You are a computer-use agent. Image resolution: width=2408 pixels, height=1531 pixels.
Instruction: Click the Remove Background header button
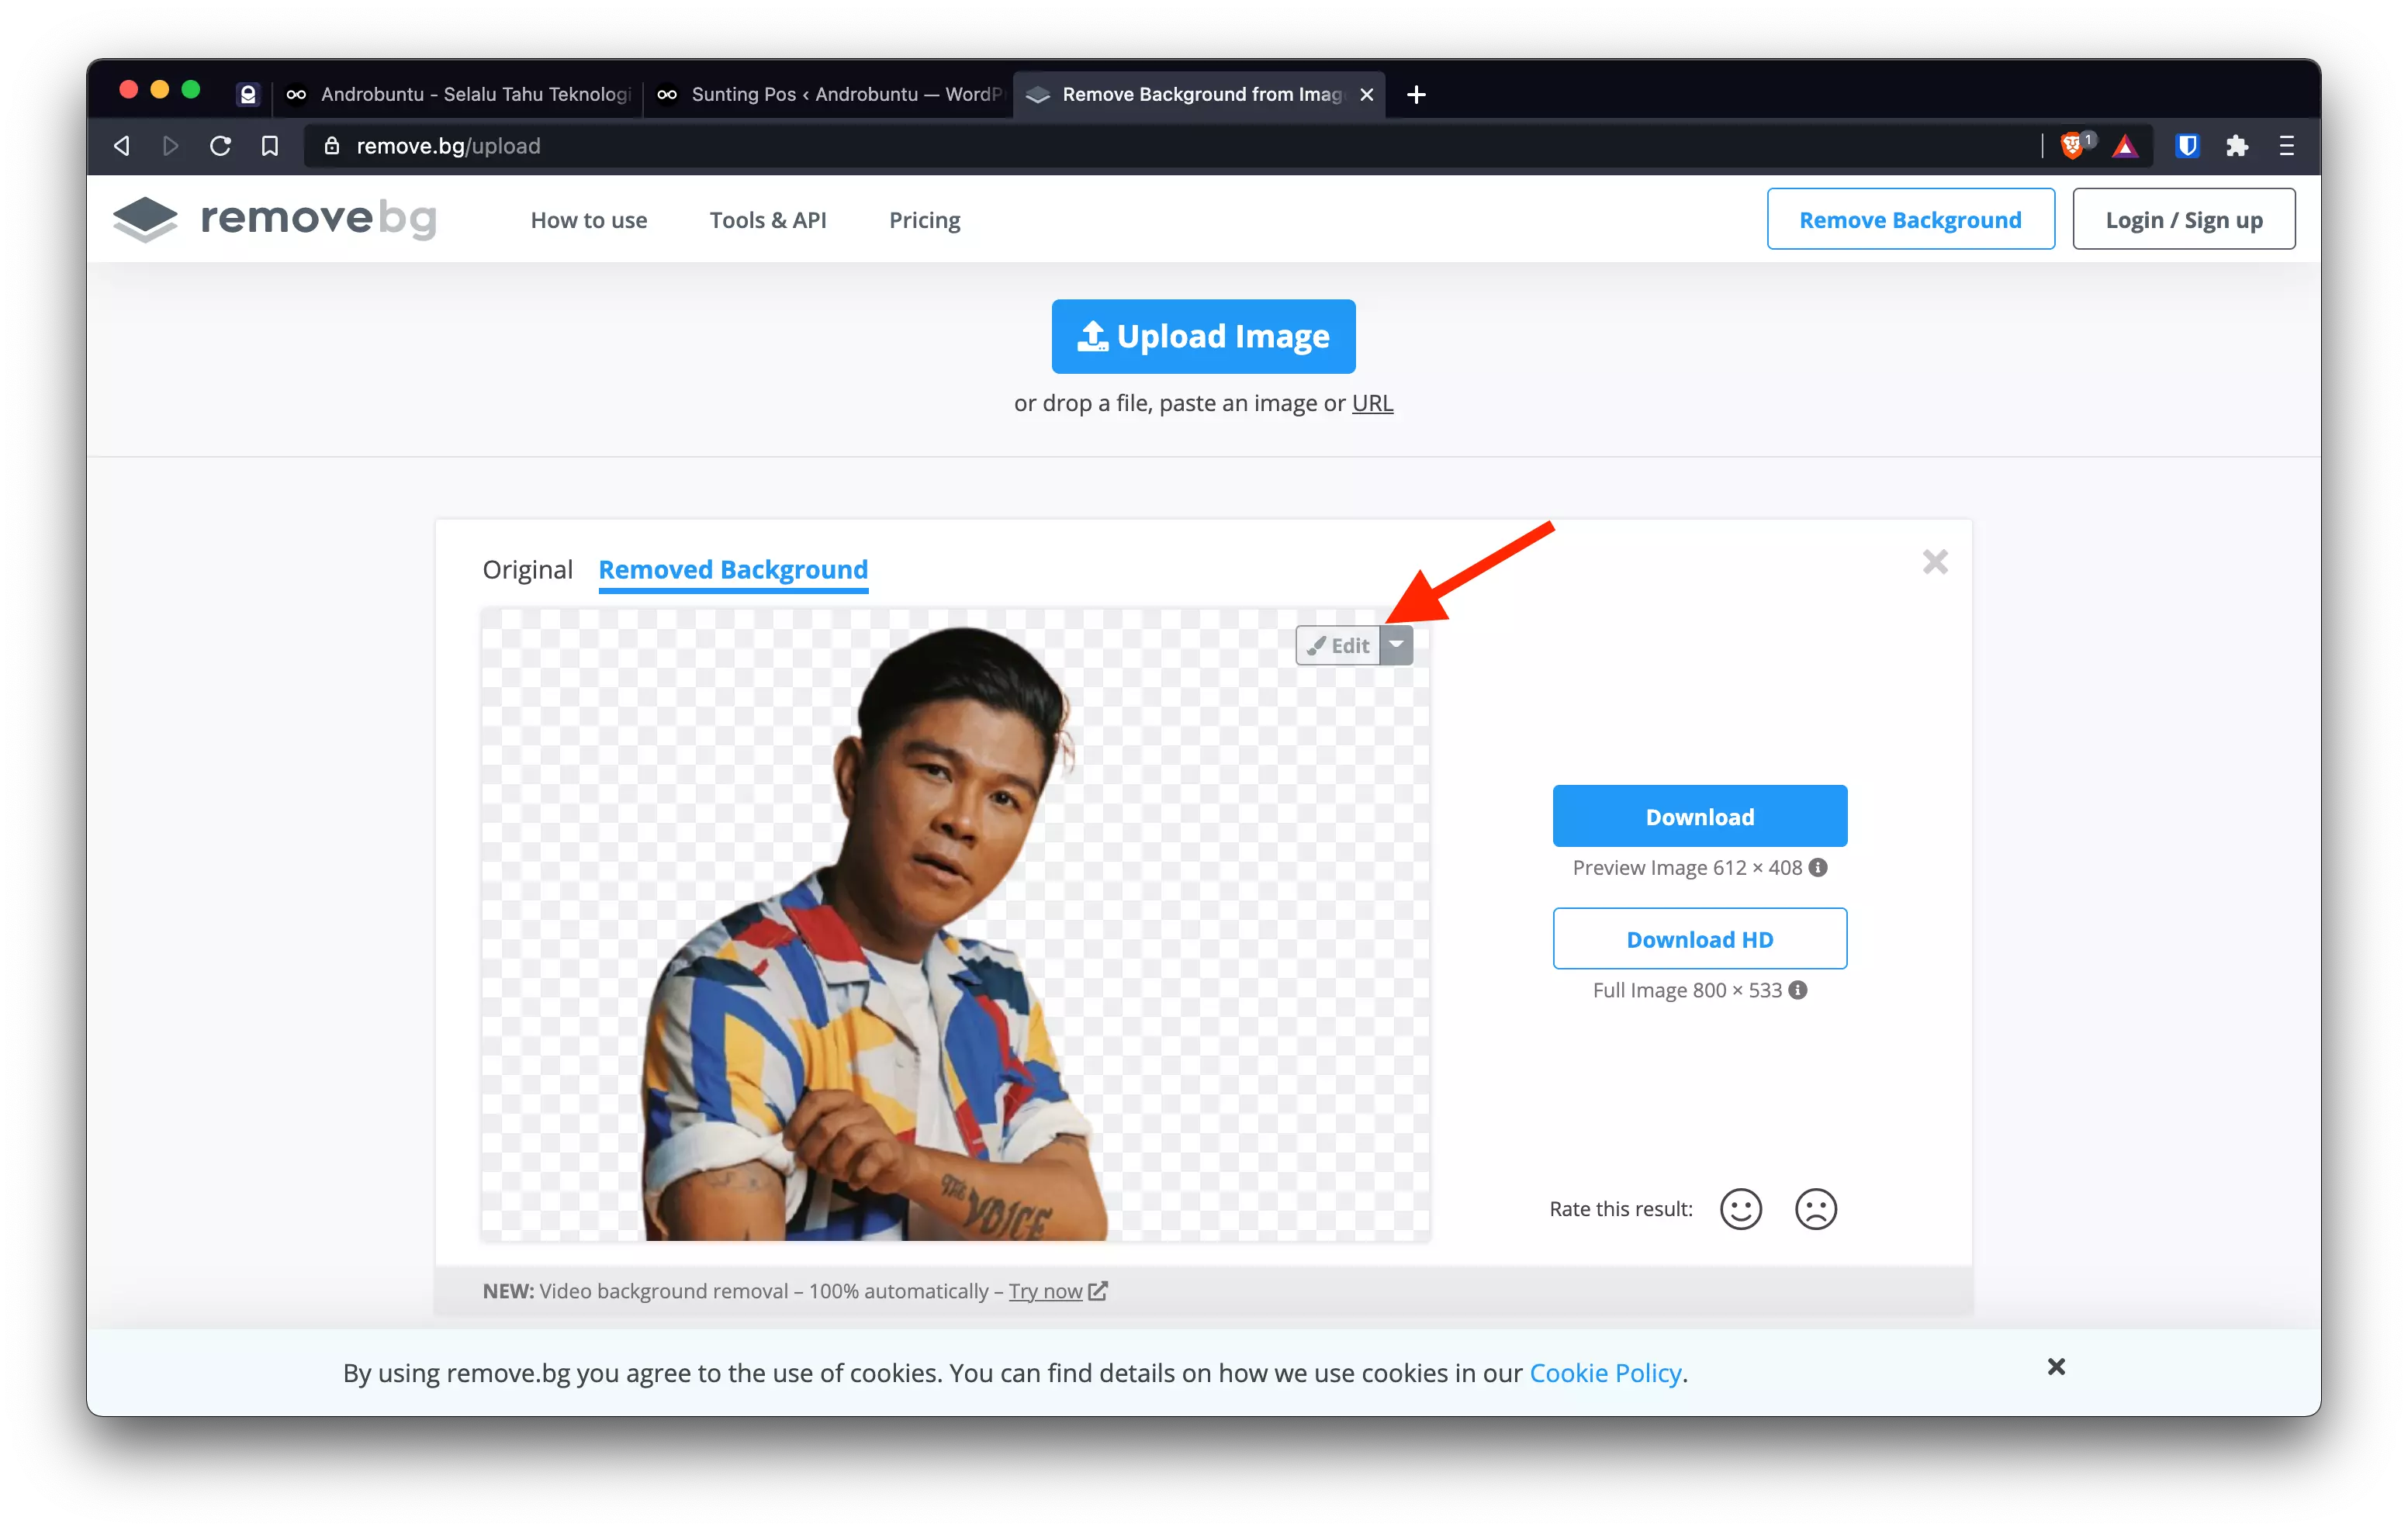1910,219
